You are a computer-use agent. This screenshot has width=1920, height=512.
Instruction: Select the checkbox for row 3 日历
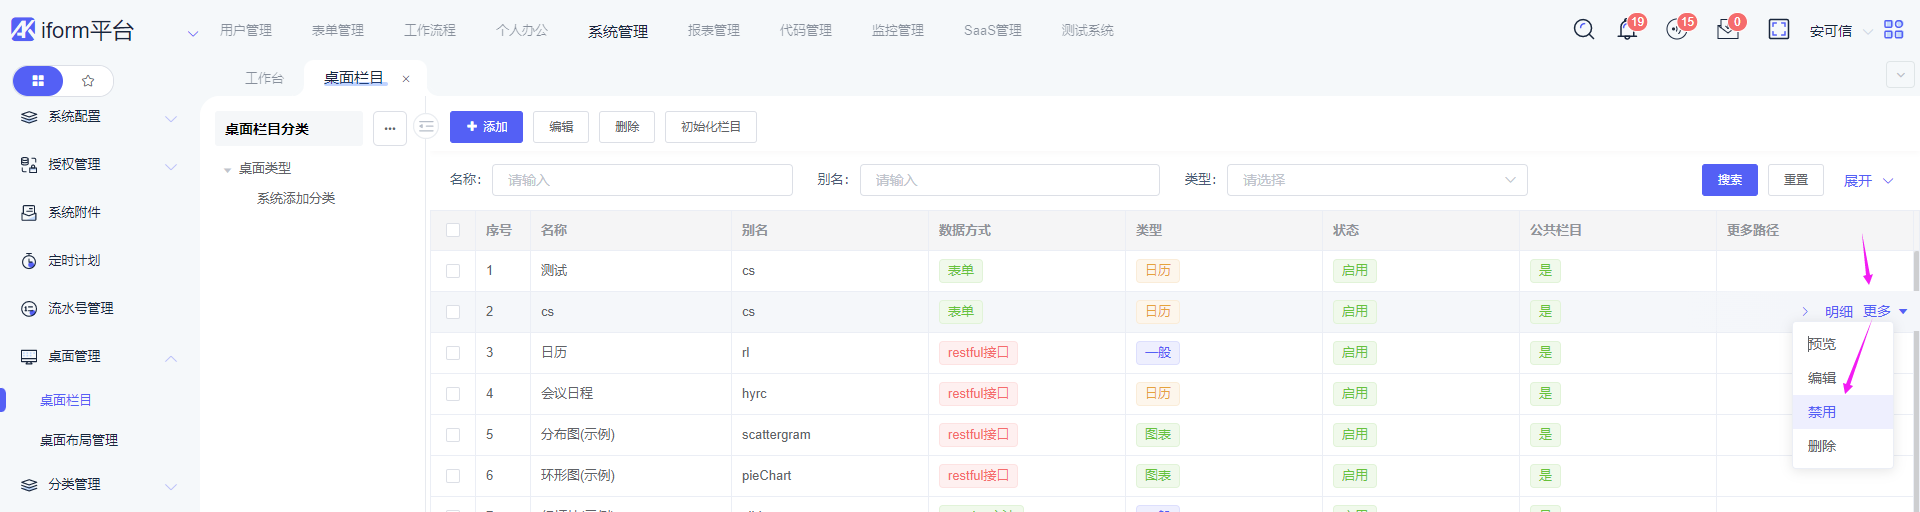[453, 353]
